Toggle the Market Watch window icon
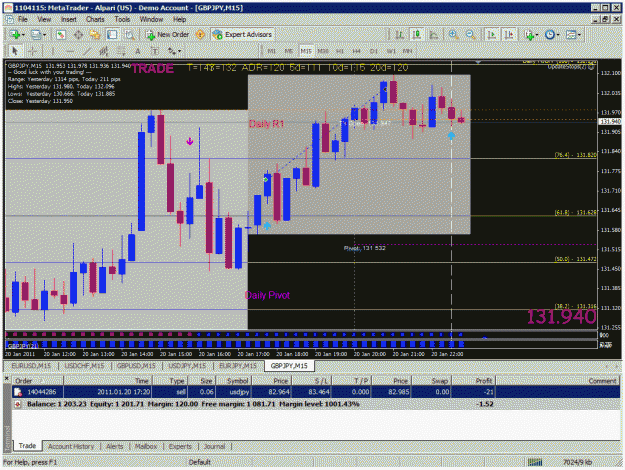The image size is (625, 470). click(61, 35)
